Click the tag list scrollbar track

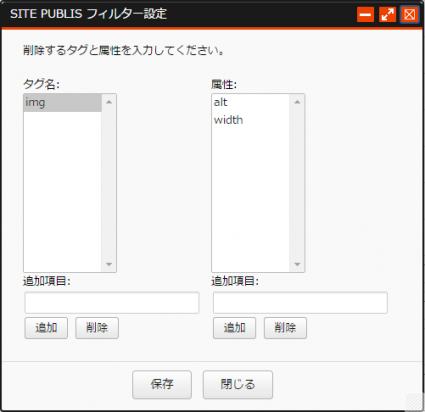(109, 183)
